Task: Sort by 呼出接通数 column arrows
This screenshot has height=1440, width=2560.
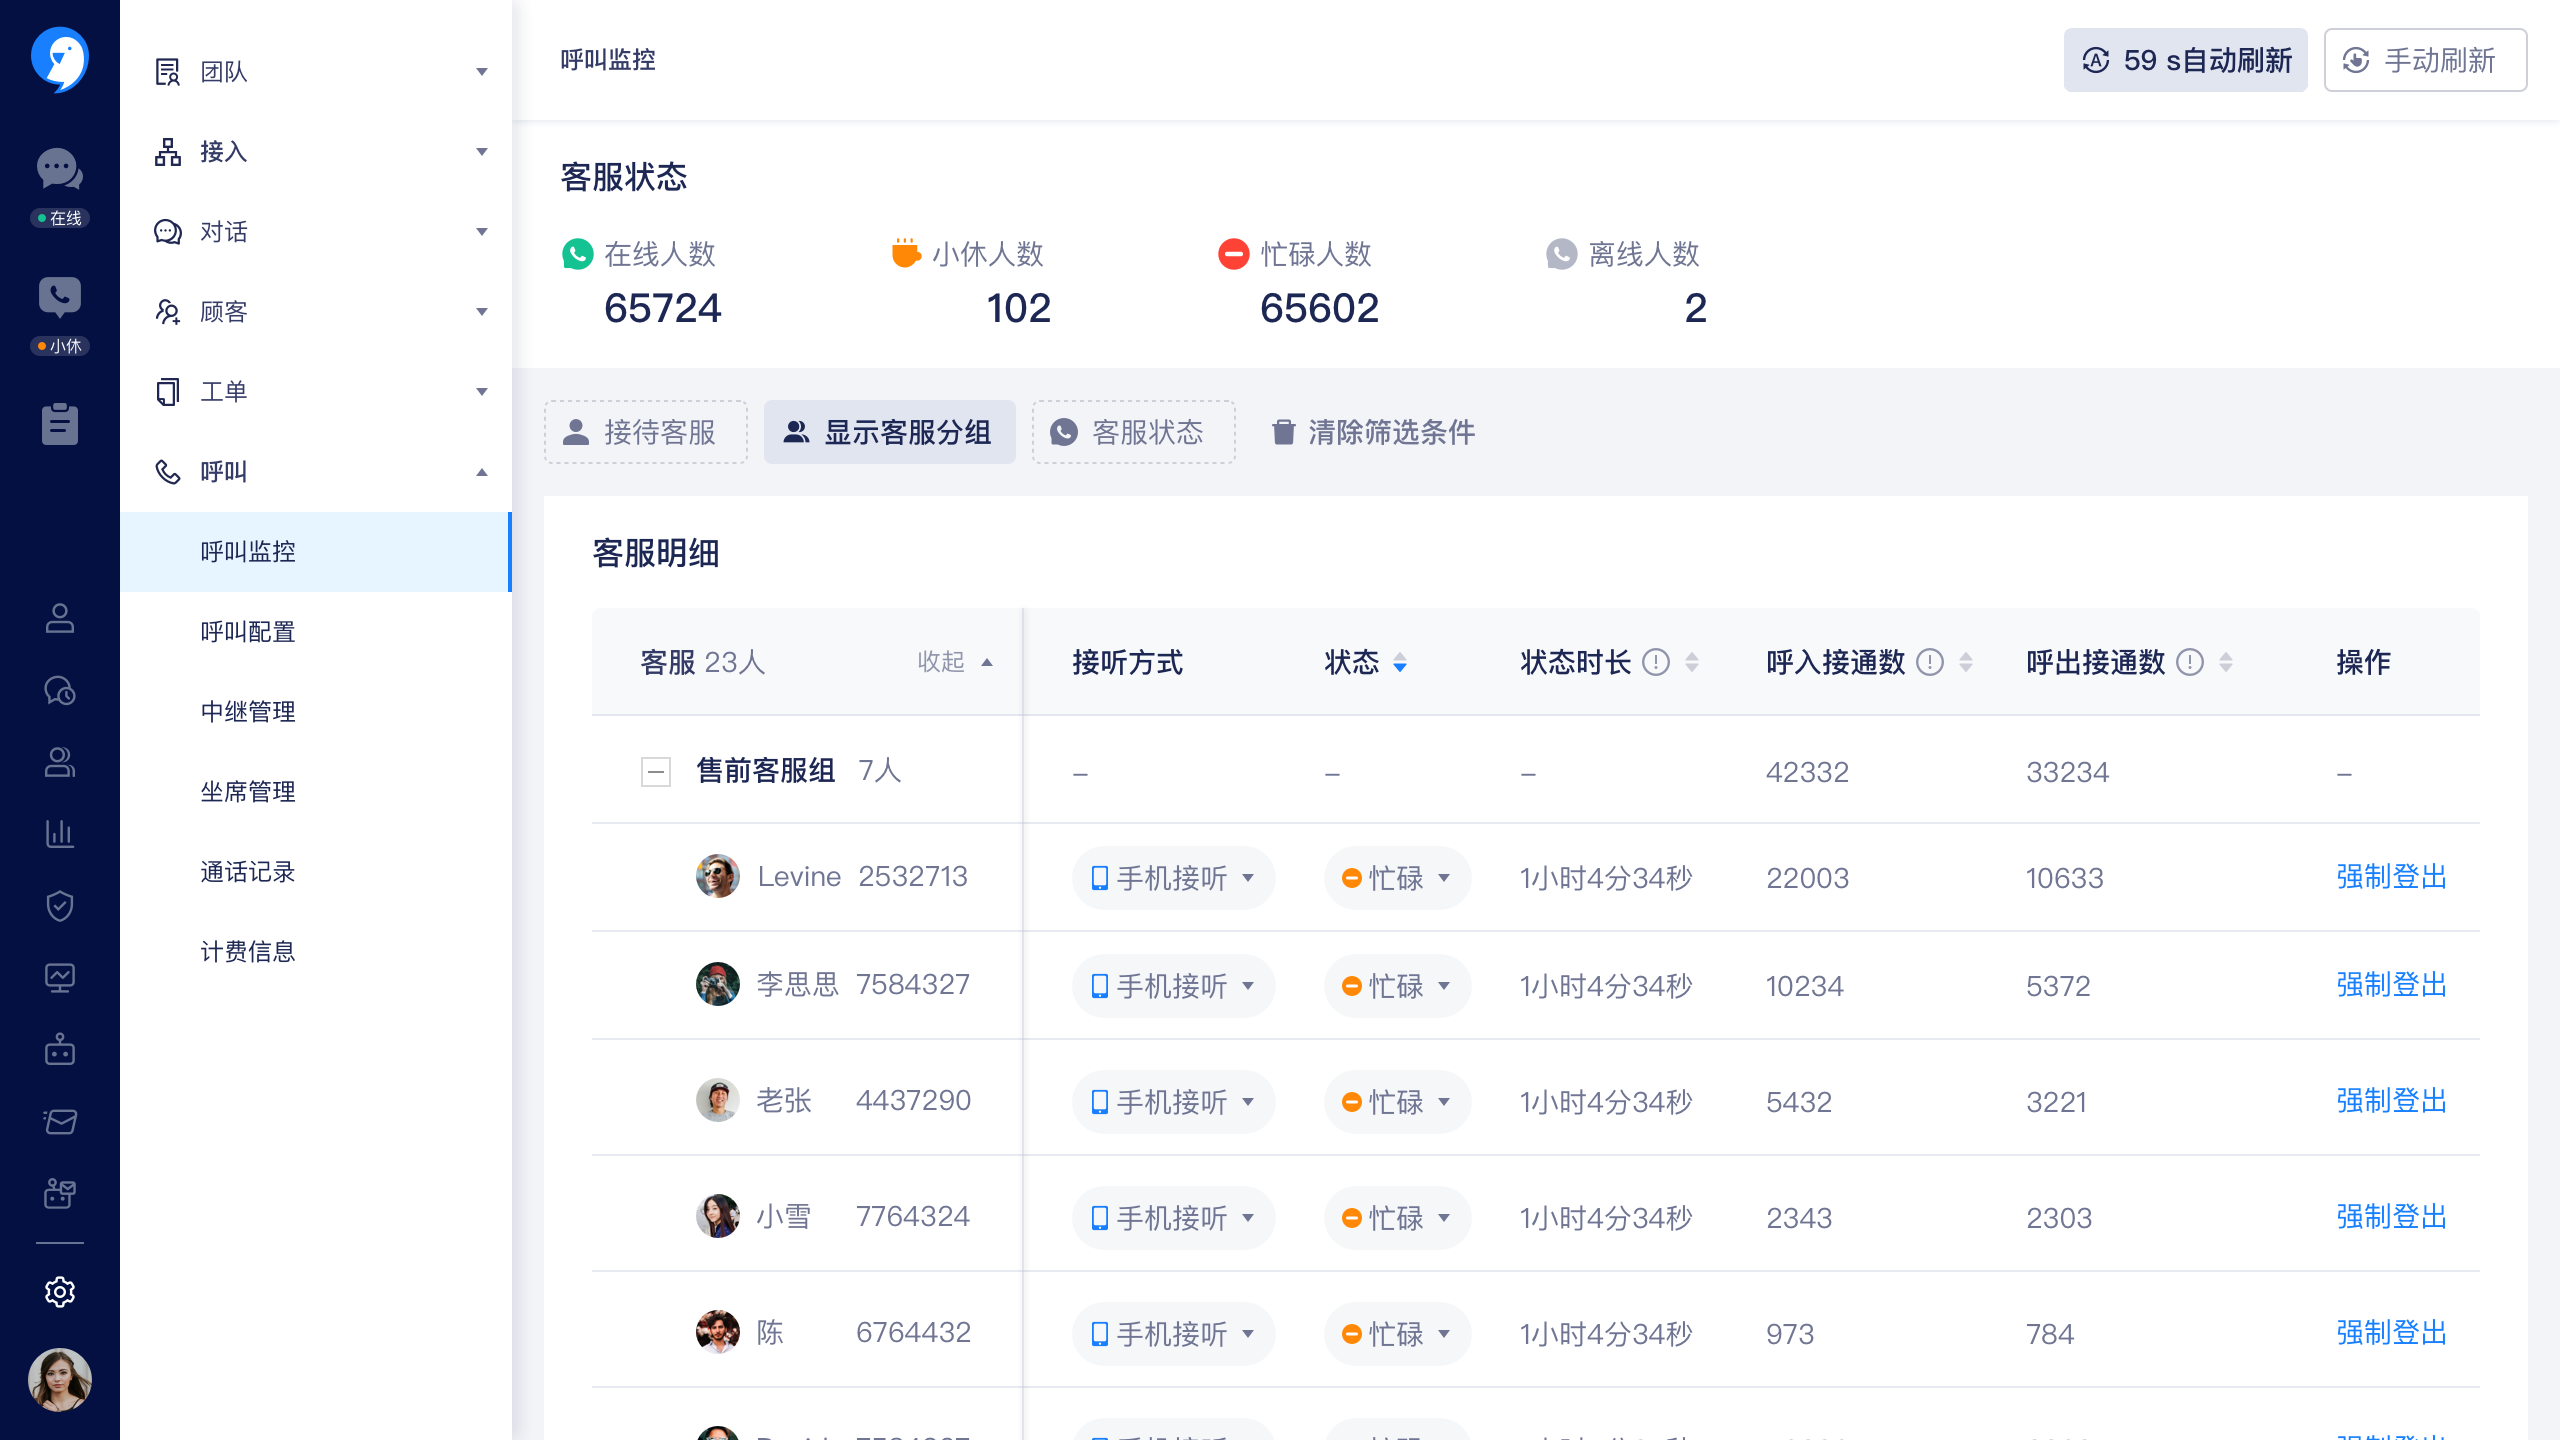Action: pos(2226,662)
